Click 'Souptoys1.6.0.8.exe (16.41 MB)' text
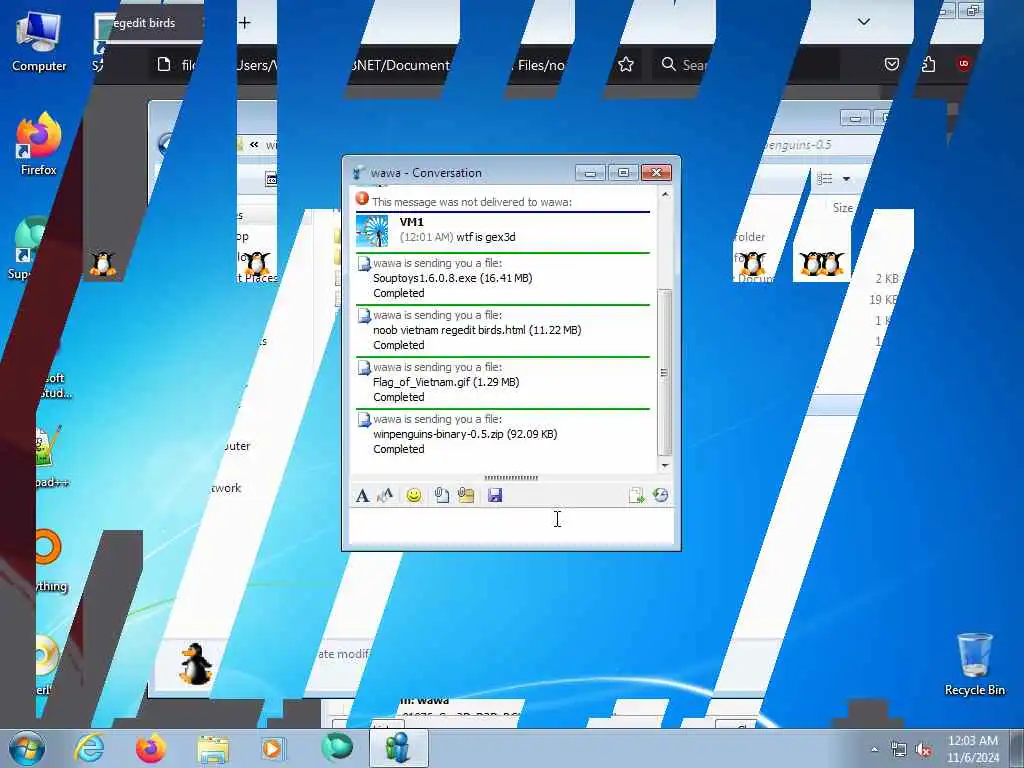The width and height of the screenshot is (1024, 768). [453, 278]
